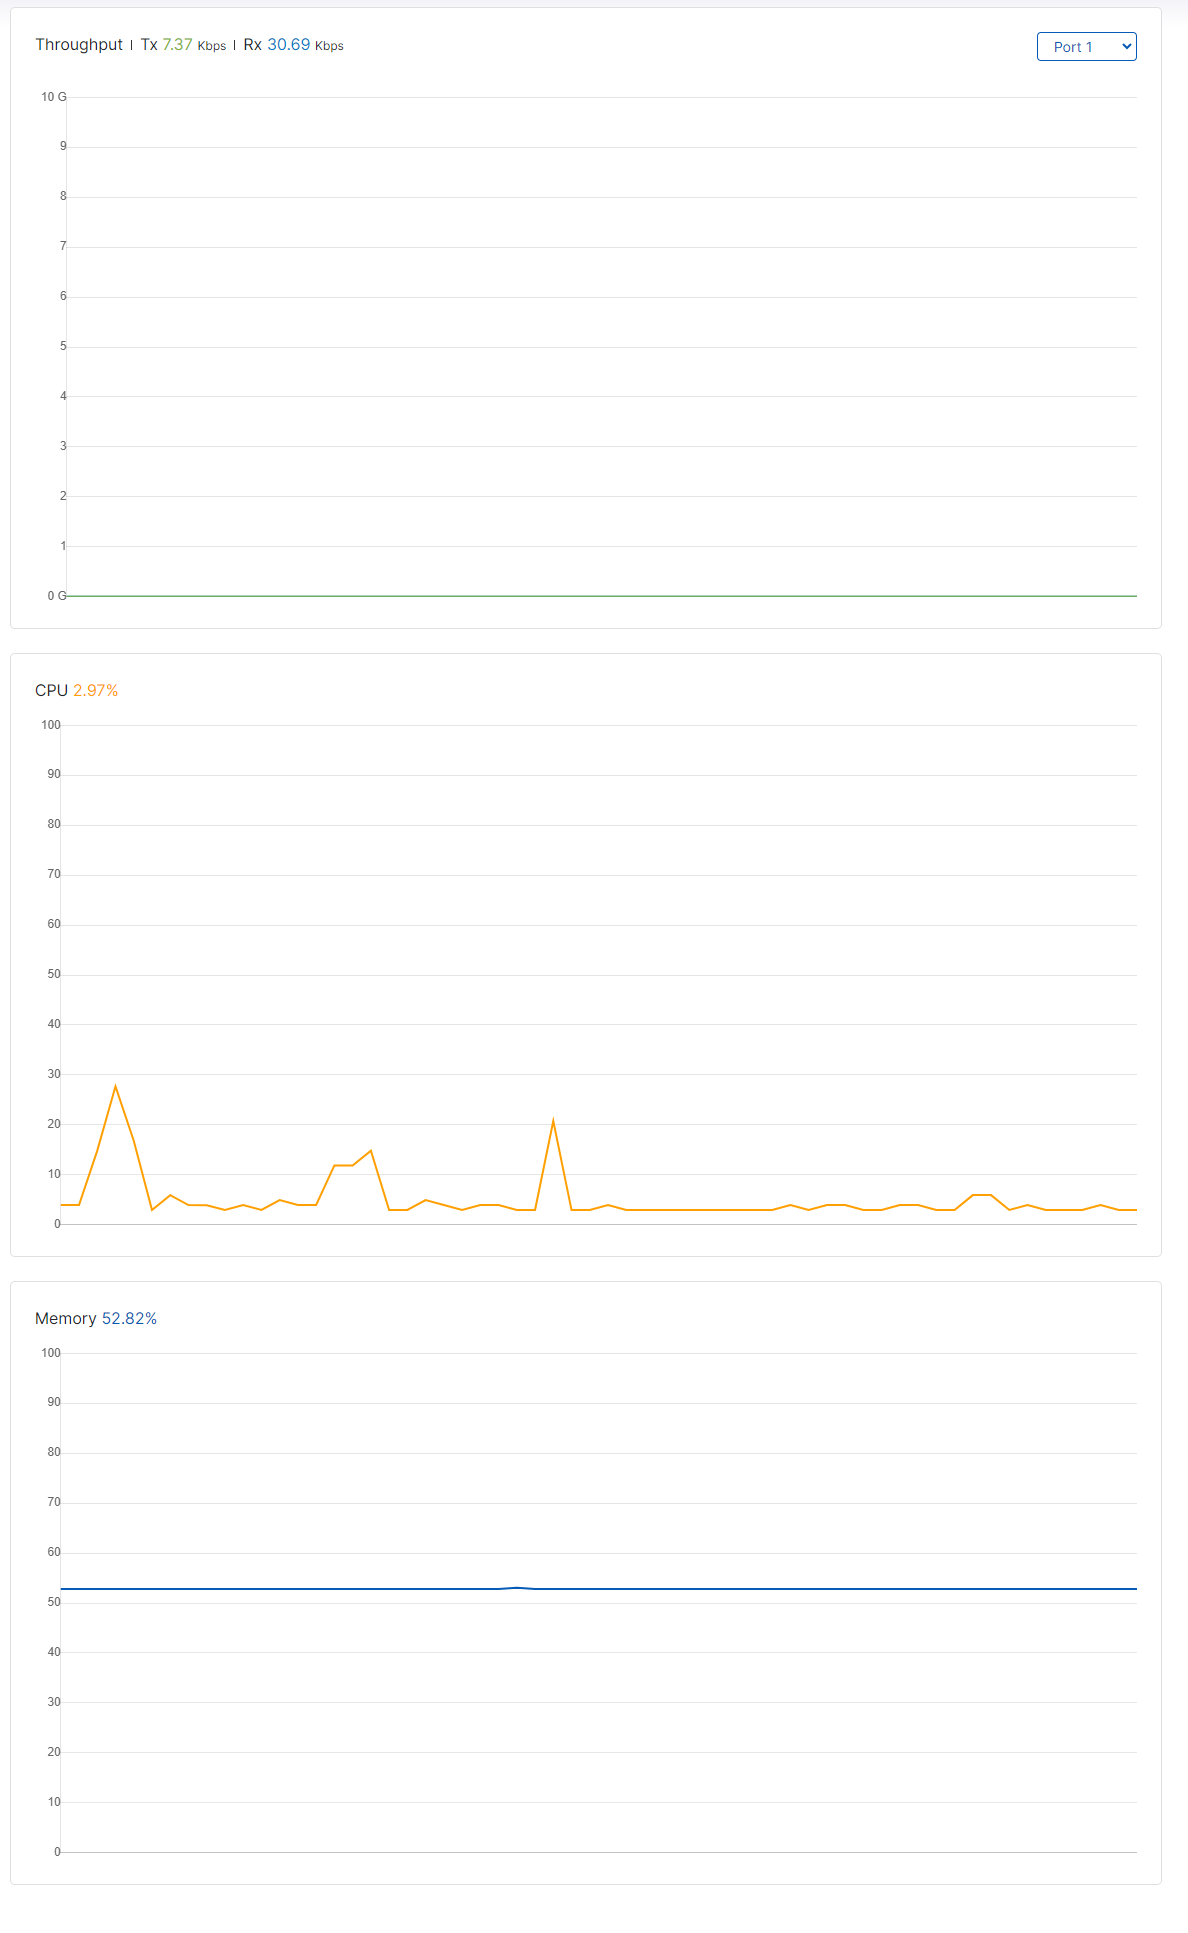Viewport: 1188px width, 1933px height.
Task: Click the 0 G throughput axis label
Action: click(56, 596)
